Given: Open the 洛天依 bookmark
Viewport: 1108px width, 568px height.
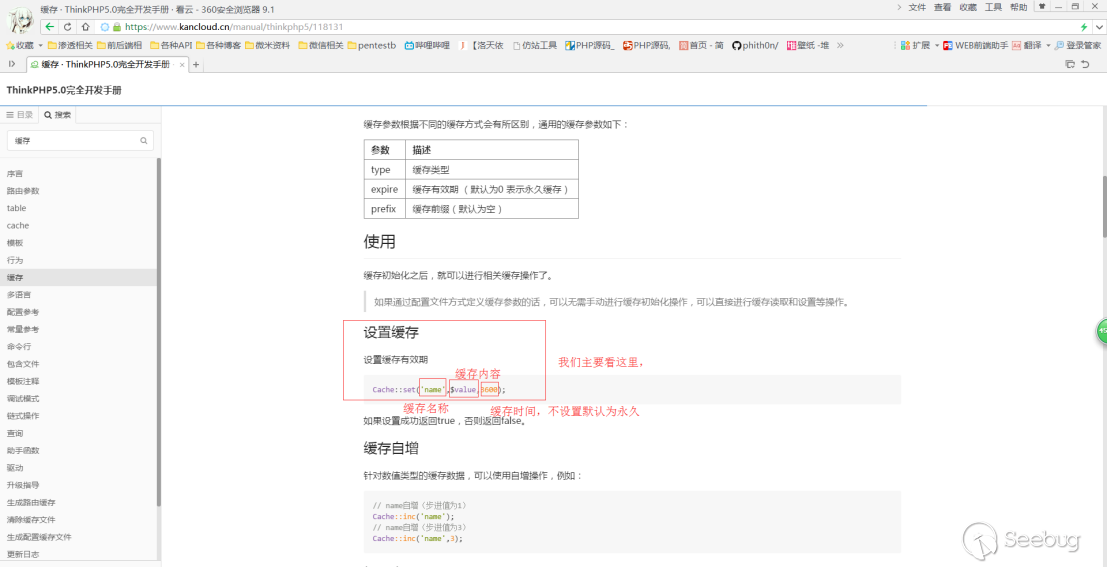Looking at the screenshot, I should pos(482,45).
